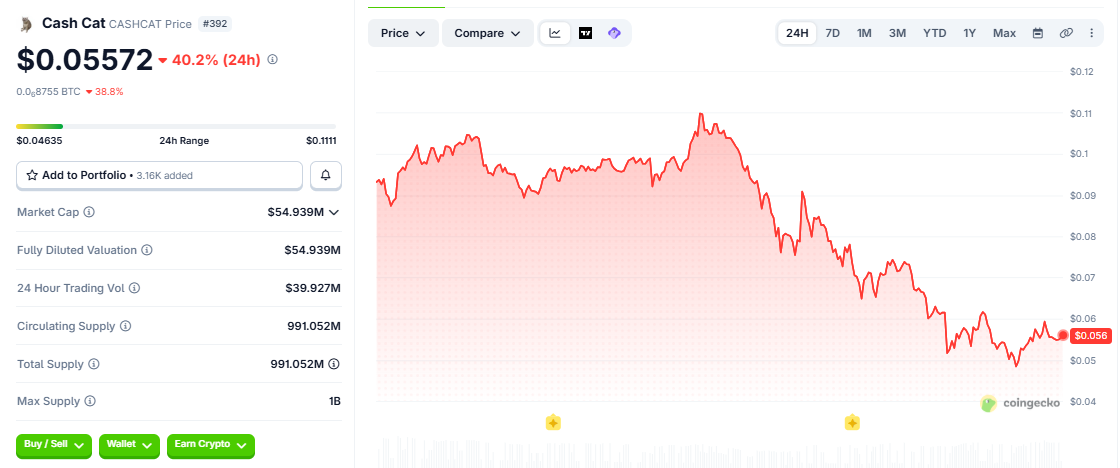Open Circulating Supply info icon
Screen dimensions: 1120x468
coord(126,326)
